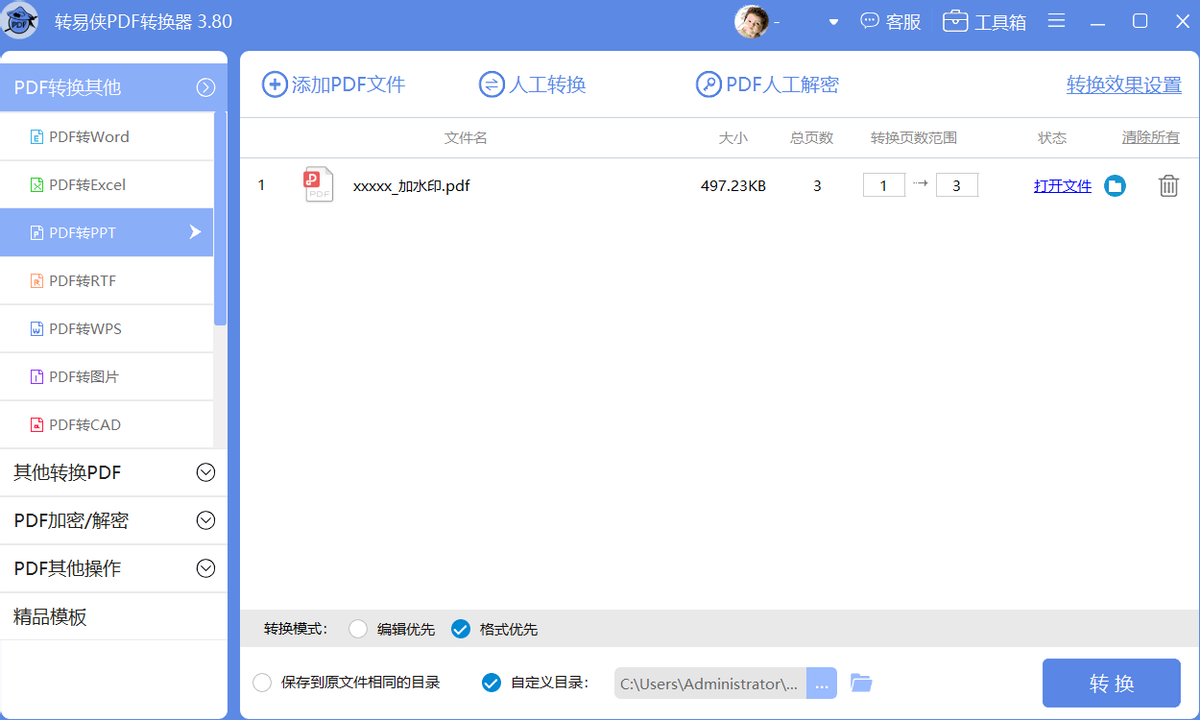Image resolution: width=1200 pixels, height=720 pixels.
Task: Open output folder blue icon in row
Action: [x=1115, y=186]
